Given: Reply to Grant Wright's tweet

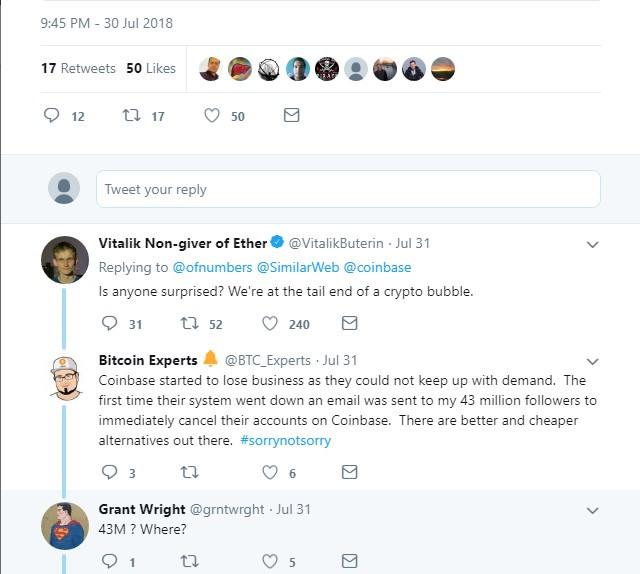Looking at the screenshot, I should 109,561.
